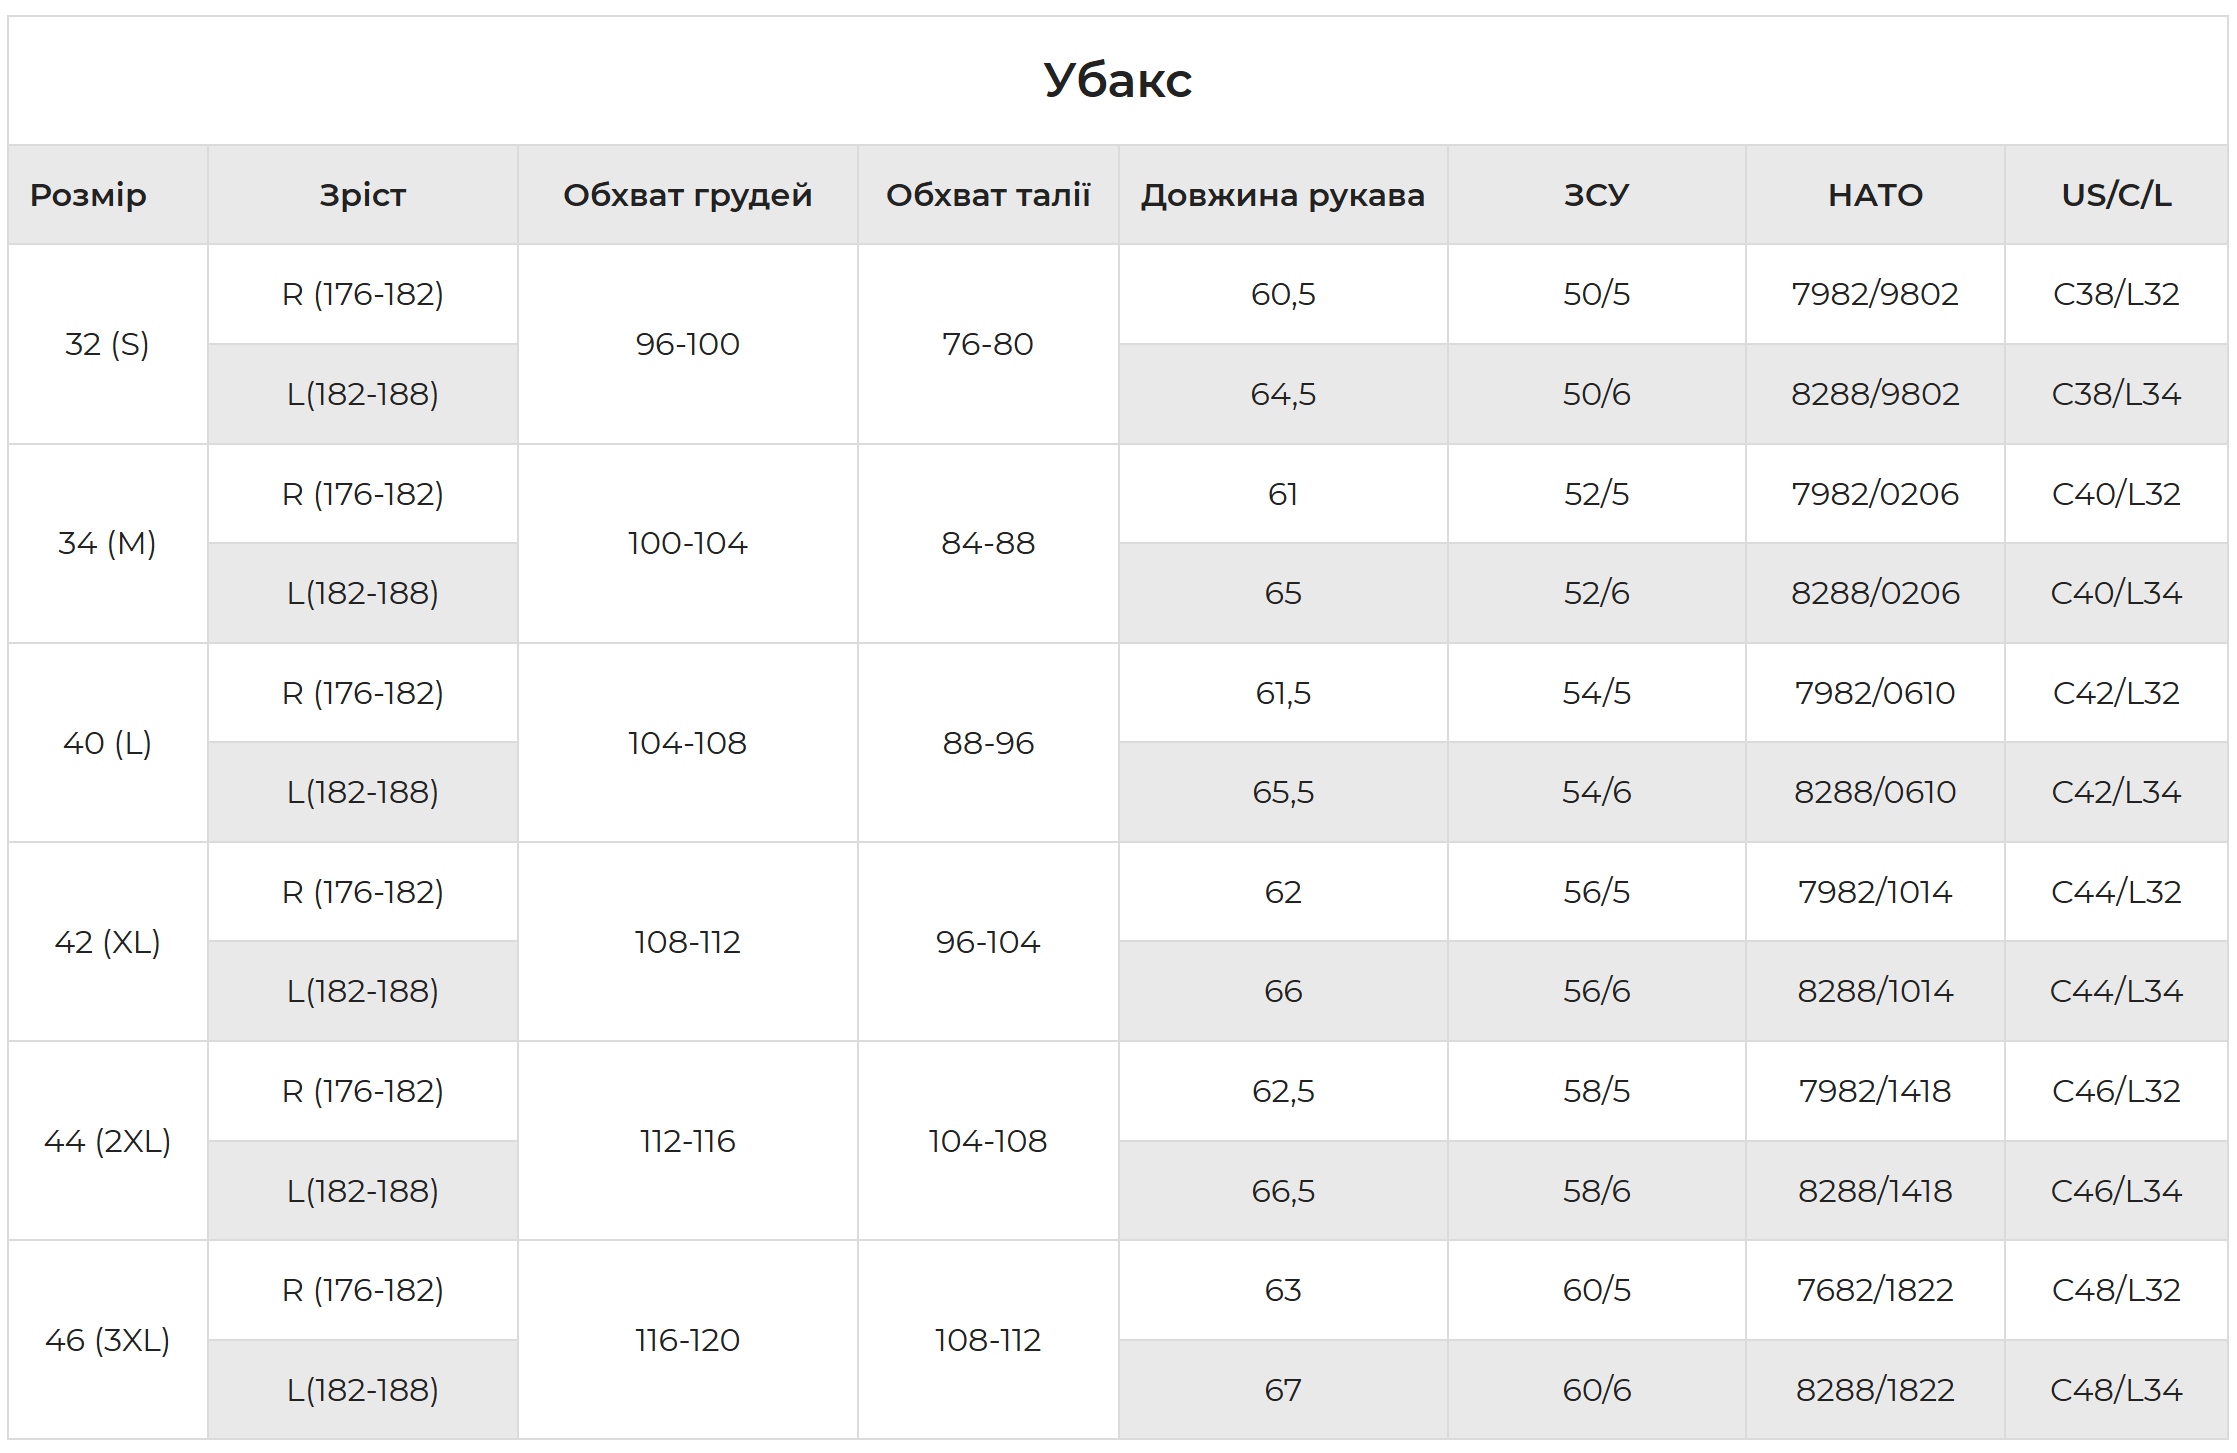The width and height of the screenshot is (2237, 1453).
Task: Select the Обхват грудей header cell
Action: [688, 195]
